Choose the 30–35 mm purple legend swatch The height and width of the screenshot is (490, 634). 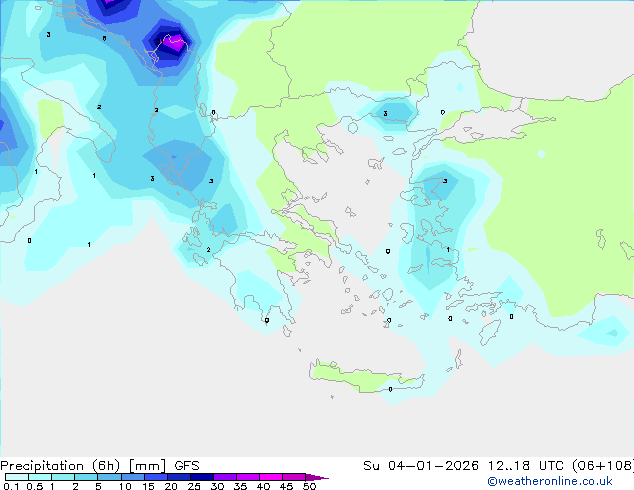click(225, 477)
